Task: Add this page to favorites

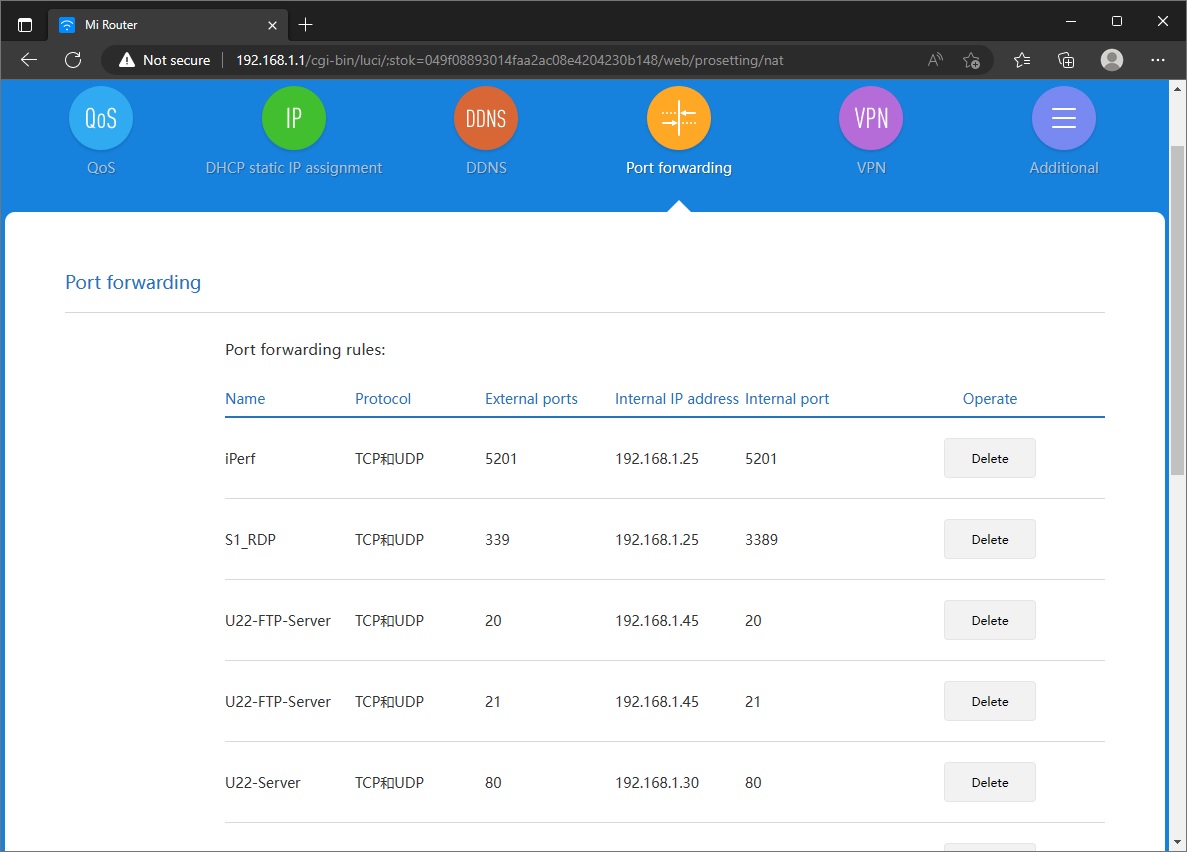Action: [x=971, y=60]
